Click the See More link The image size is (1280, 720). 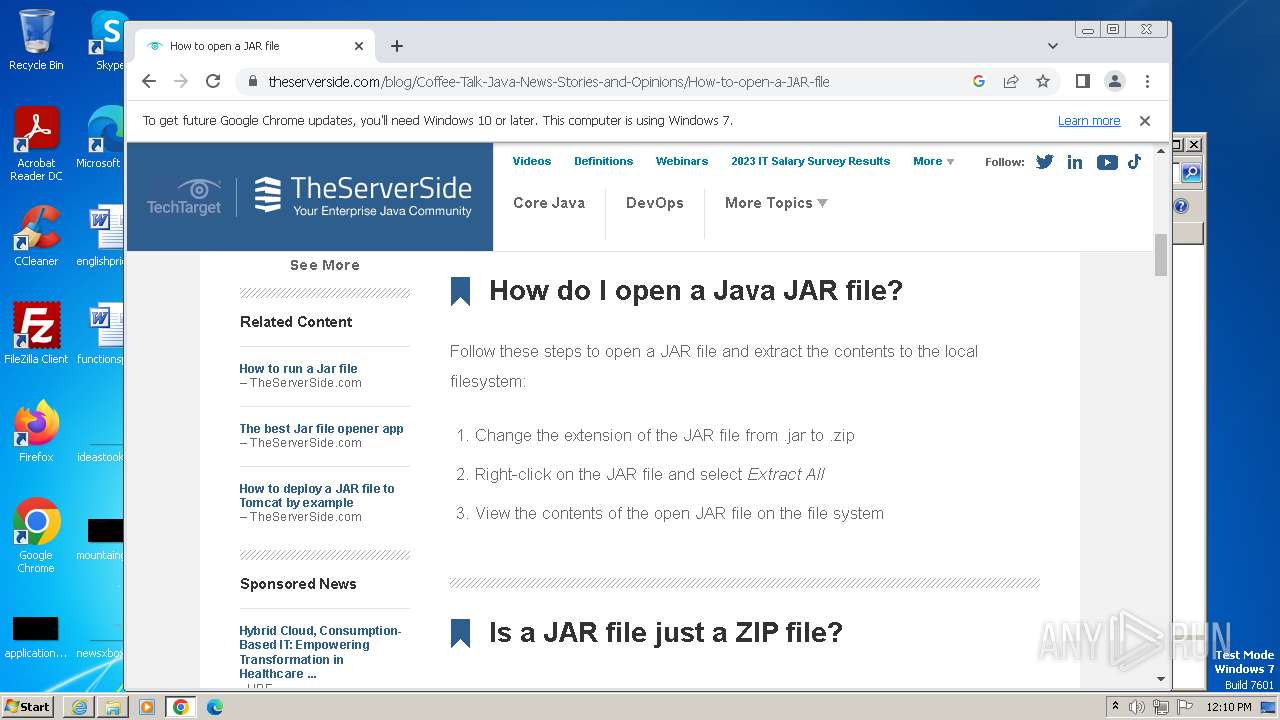click(x=325, y=265)
